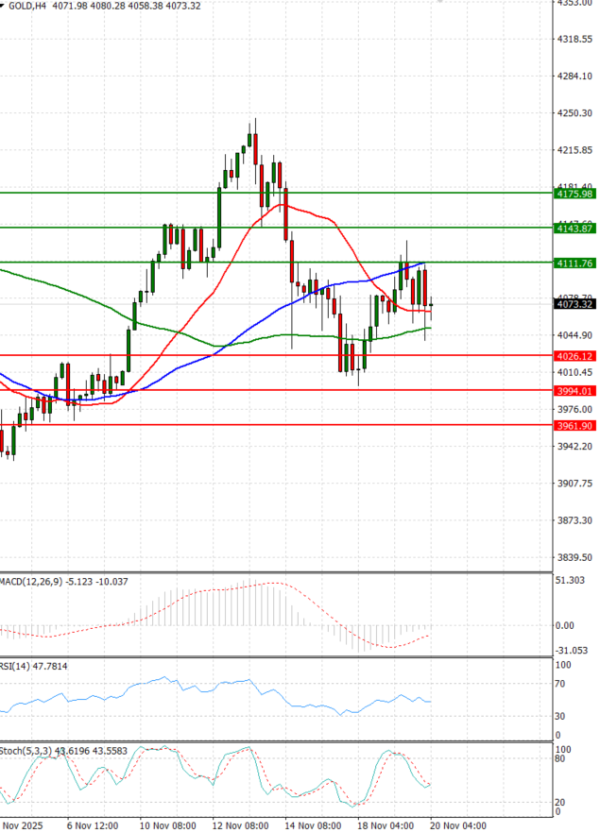Click the 6 Nov 12:00 time axis label
Screen dimensions: 600x833
[x=93, y=826]
